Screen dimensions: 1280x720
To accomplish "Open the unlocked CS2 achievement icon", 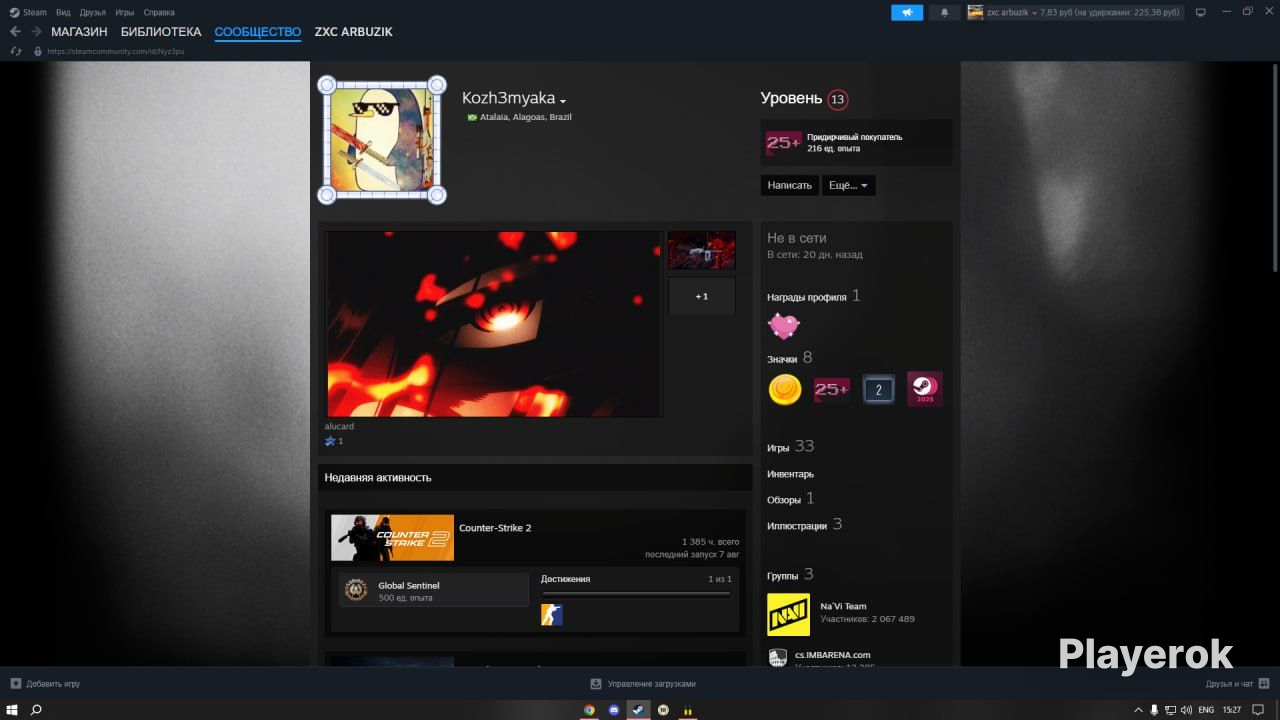I will pos(552,615).
